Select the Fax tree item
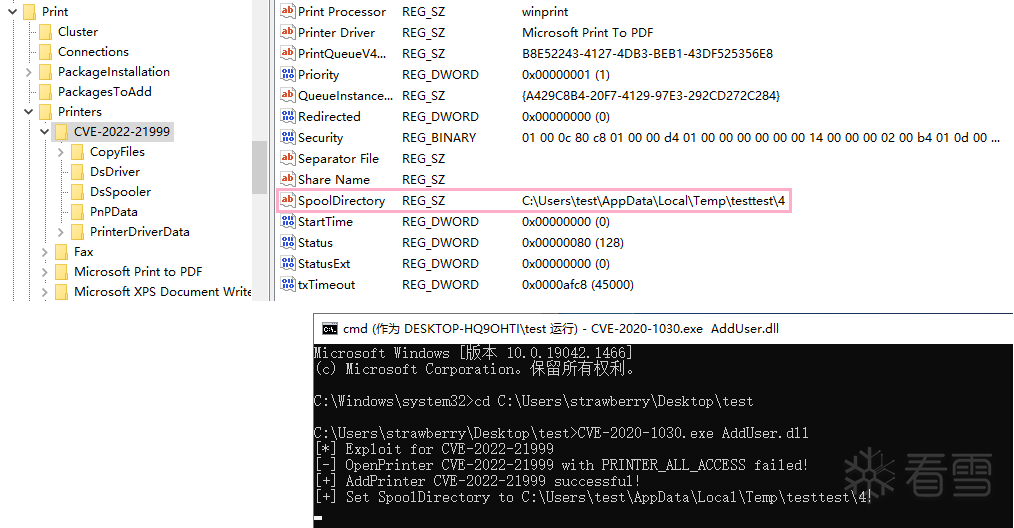This screenshot has width=1014, height=528. pyautogui.click(x=83, y=252)
